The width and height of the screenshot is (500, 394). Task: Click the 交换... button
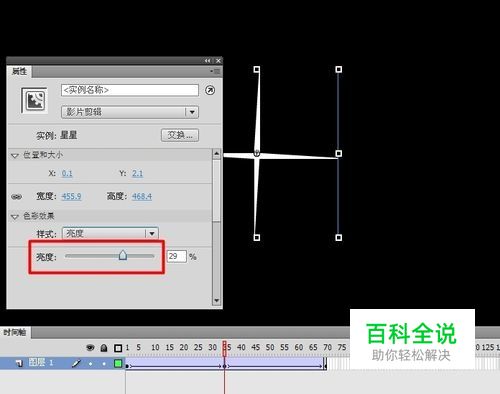180,135
